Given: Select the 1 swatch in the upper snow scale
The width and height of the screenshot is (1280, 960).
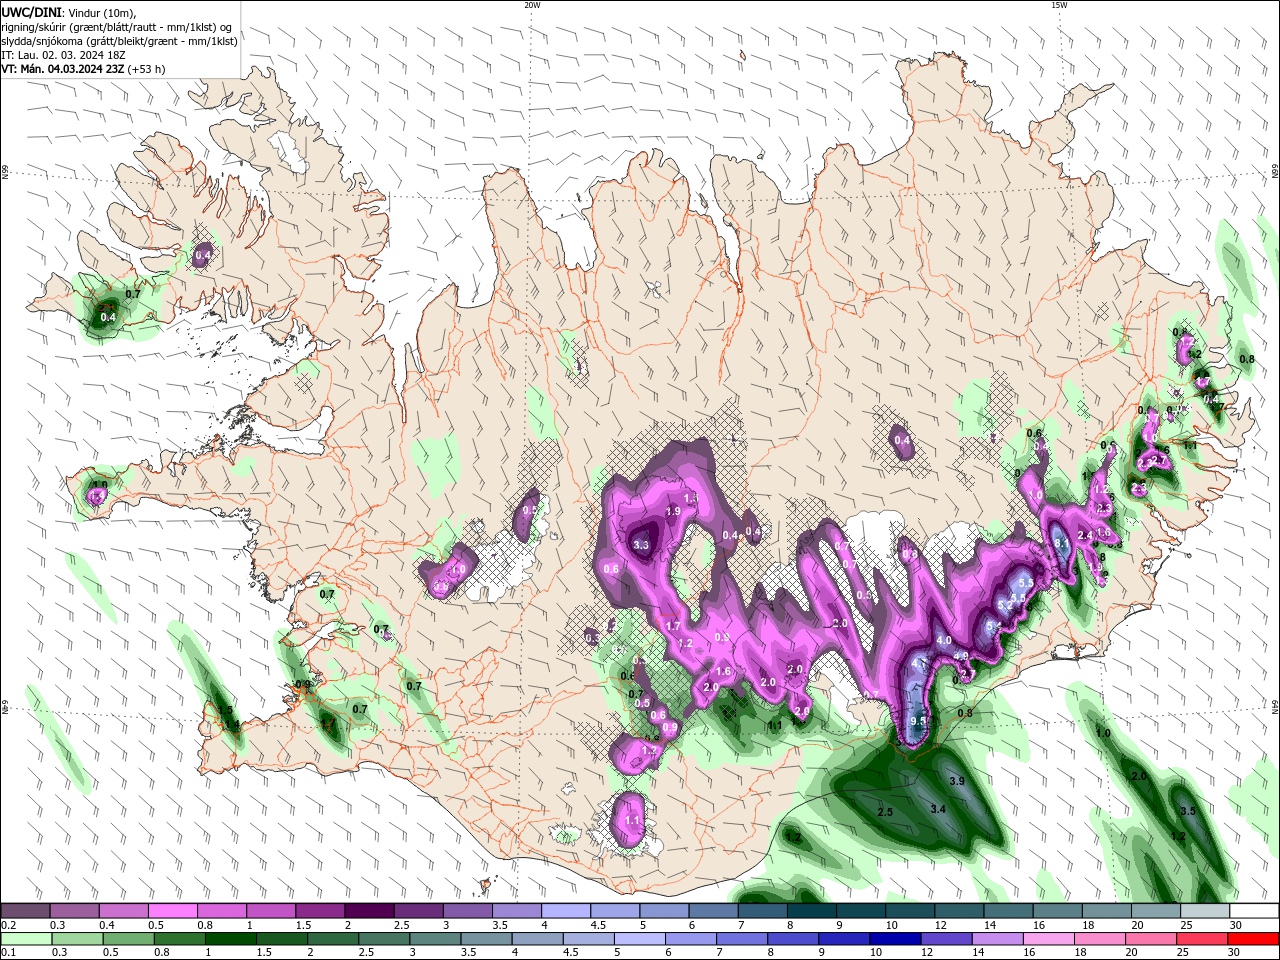Looking at the screenshot, I should (x=270, y=911).
